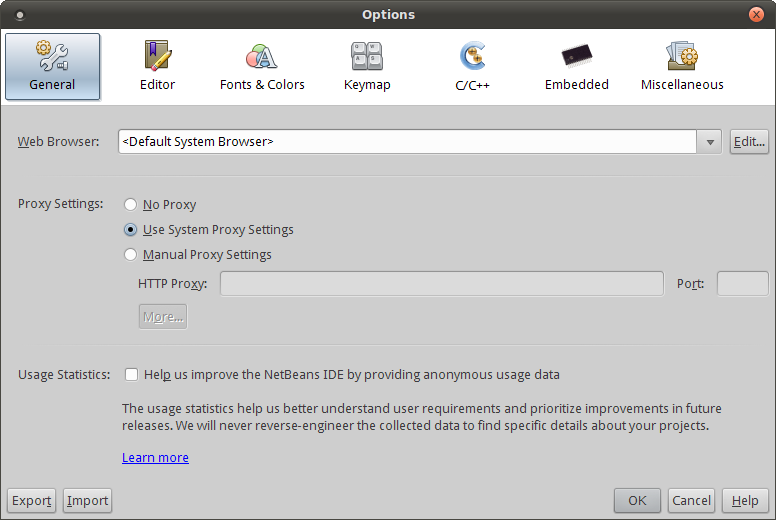Viewport: 776px width, 520px height.
Task: Click inside the HTTP Proxy field
Action: pos(441,284)
